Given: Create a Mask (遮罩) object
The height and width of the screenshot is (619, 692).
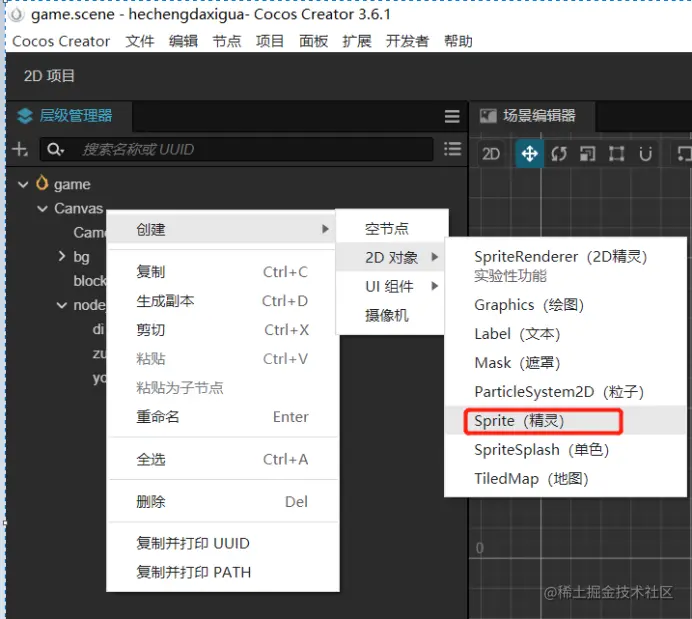Looking at the screenshot, I should coord(565,363).
